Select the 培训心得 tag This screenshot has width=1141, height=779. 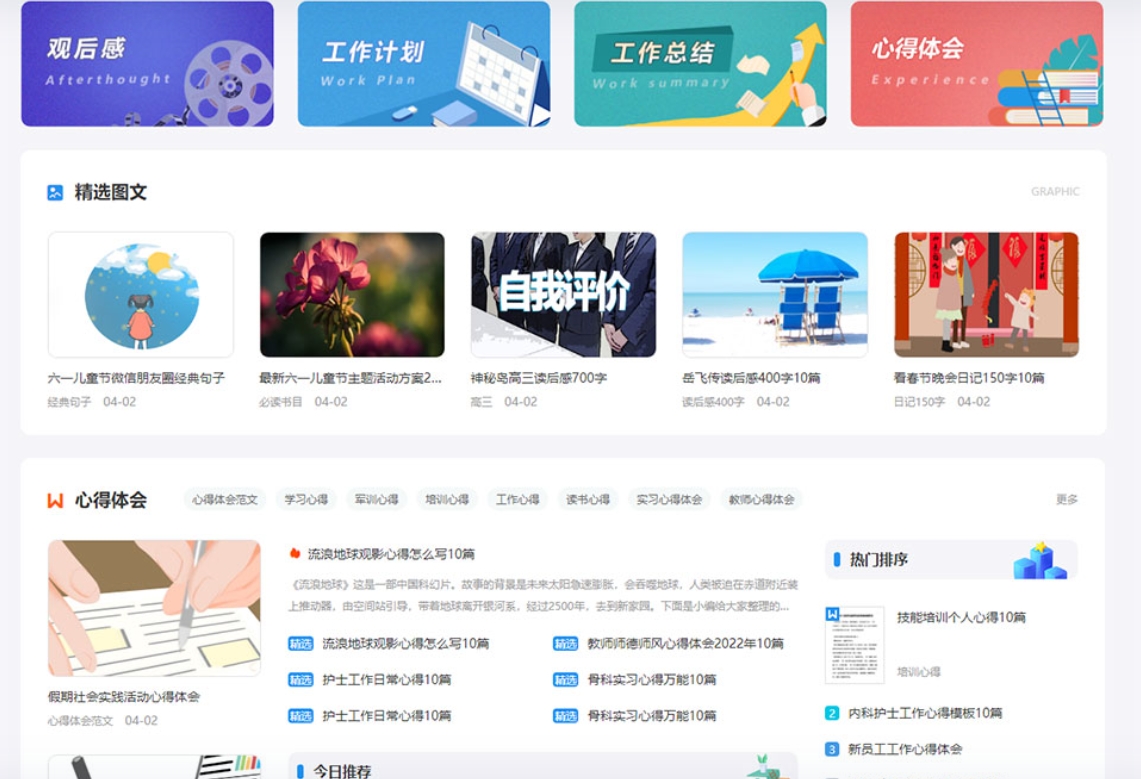coord(448,499)
